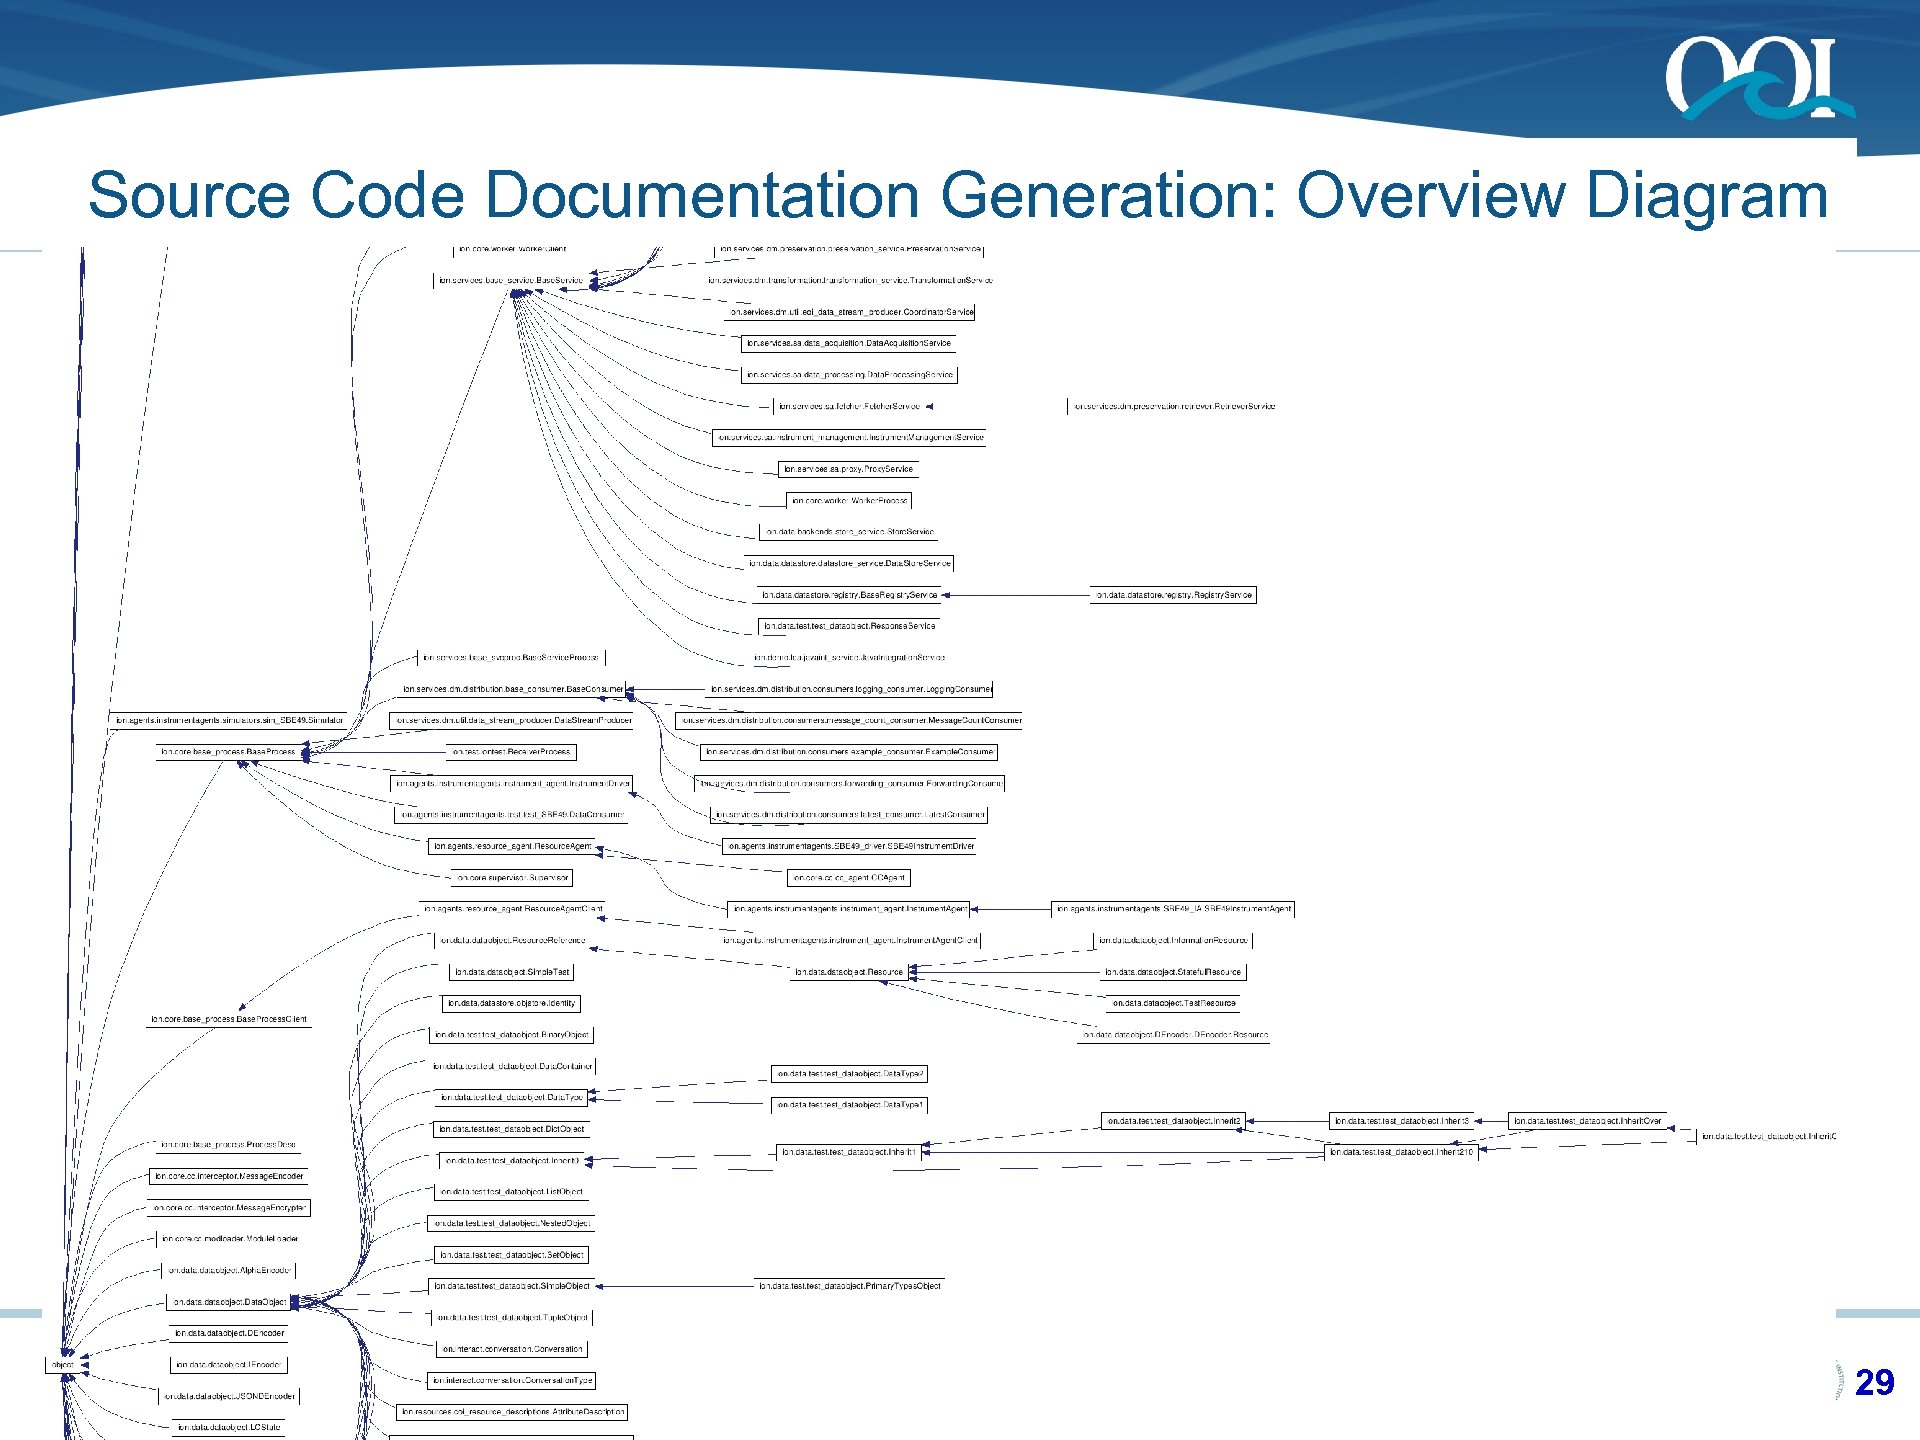This screenshot has width=1920, height=1440.
Task: Click the slide title text
Action: (957, 194)
